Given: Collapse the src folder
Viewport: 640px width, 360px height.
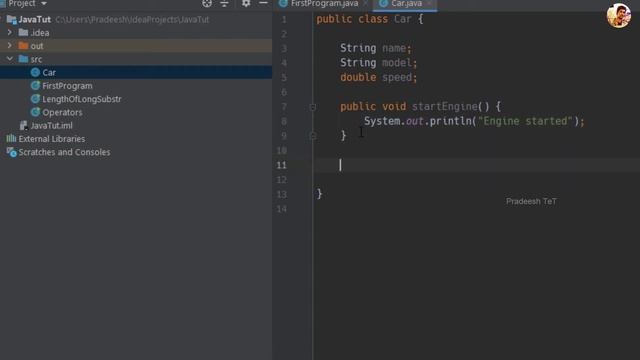Looking at the screenshot, I should (10, 59).
